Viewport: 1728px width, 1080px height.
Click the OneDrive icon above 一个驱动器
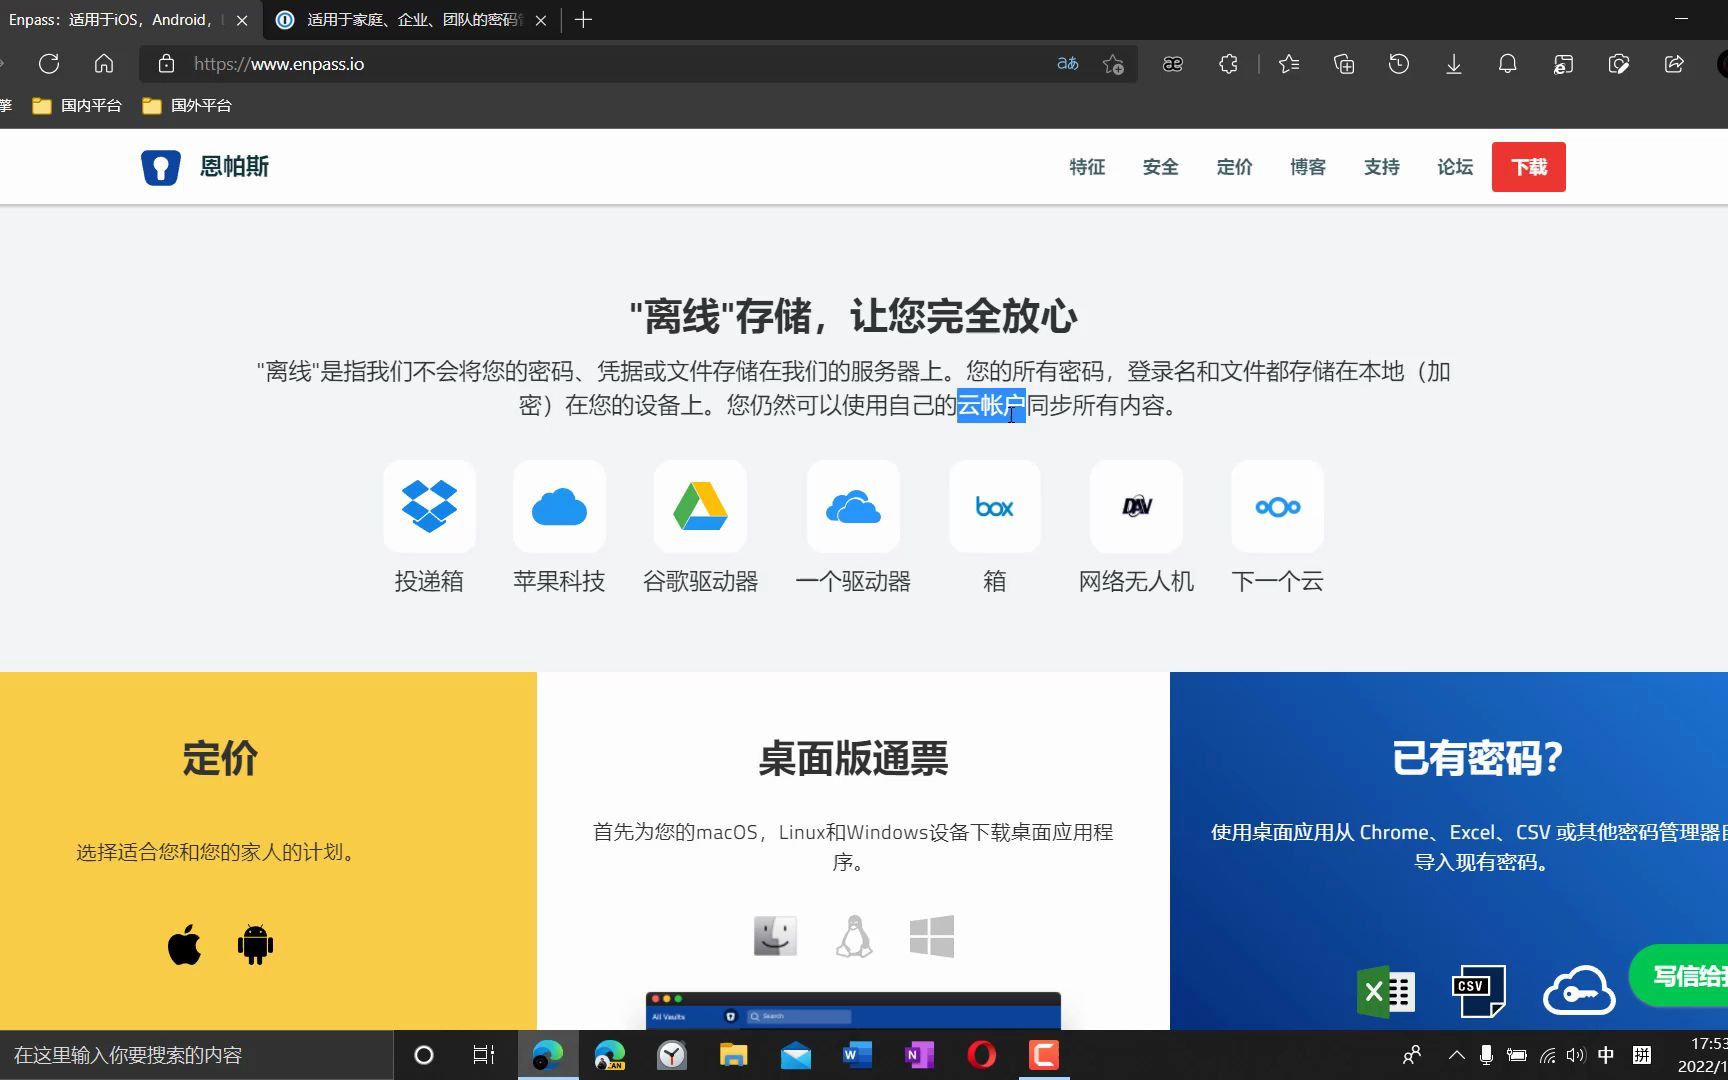853,507
